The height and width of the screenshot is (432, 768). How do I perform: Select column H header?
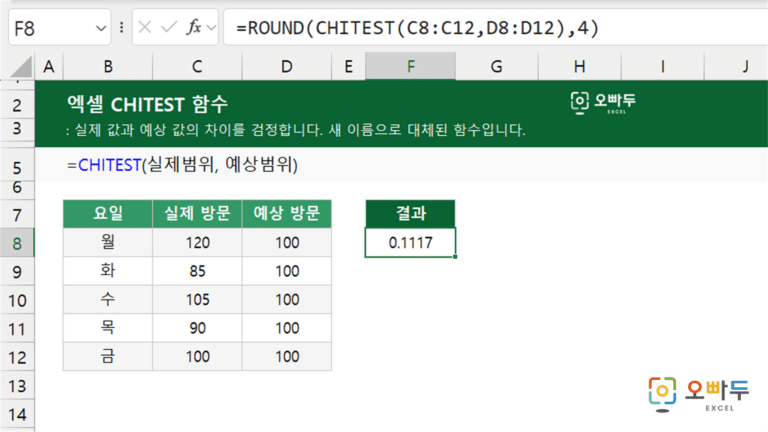pos(579,66)
